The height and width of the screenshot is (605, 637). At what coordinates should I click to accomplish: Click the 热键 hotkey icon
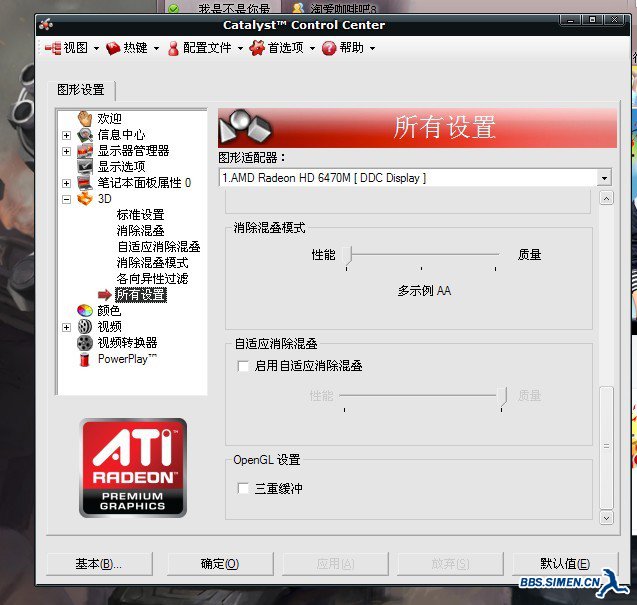(x=113, y=48)
